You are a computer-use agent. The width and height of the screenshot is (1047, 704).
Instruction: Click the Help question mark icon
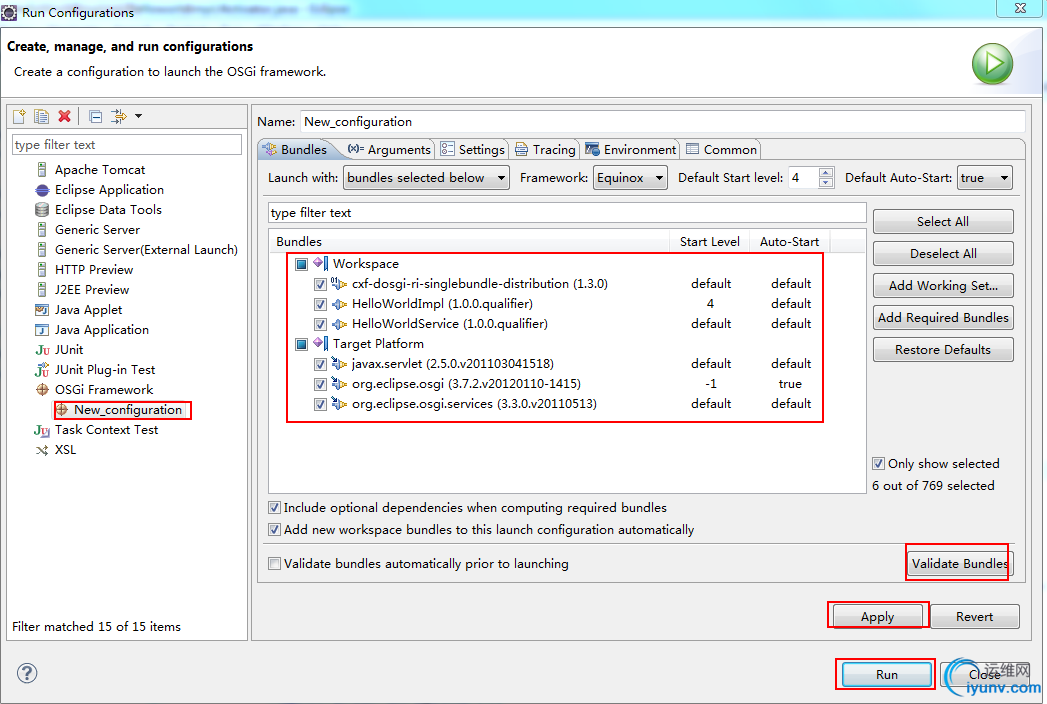pos(27,673)
